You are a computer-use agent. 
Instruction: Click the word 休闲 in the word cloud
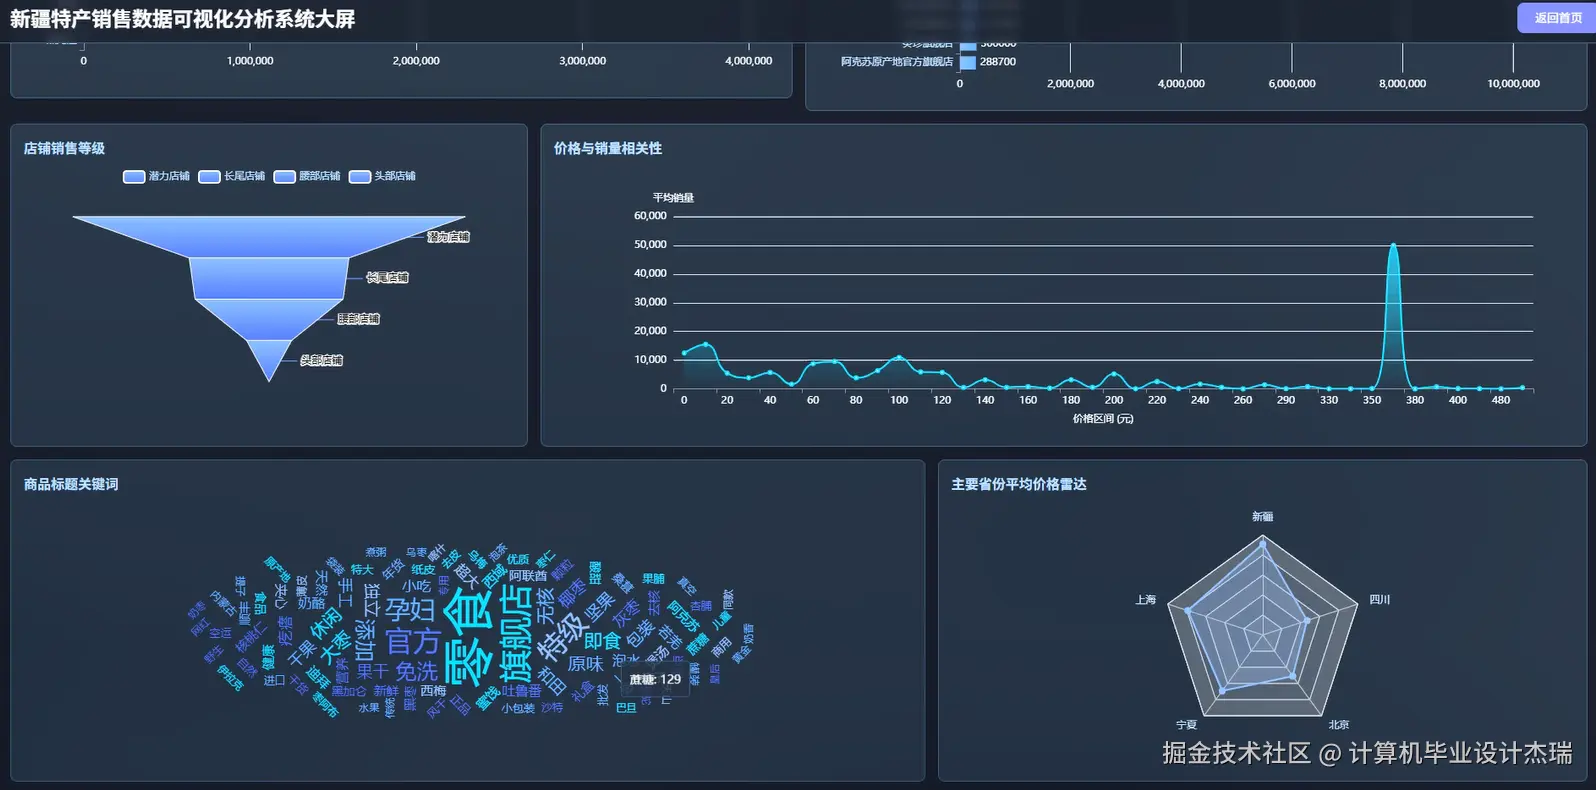coord(327,624)
